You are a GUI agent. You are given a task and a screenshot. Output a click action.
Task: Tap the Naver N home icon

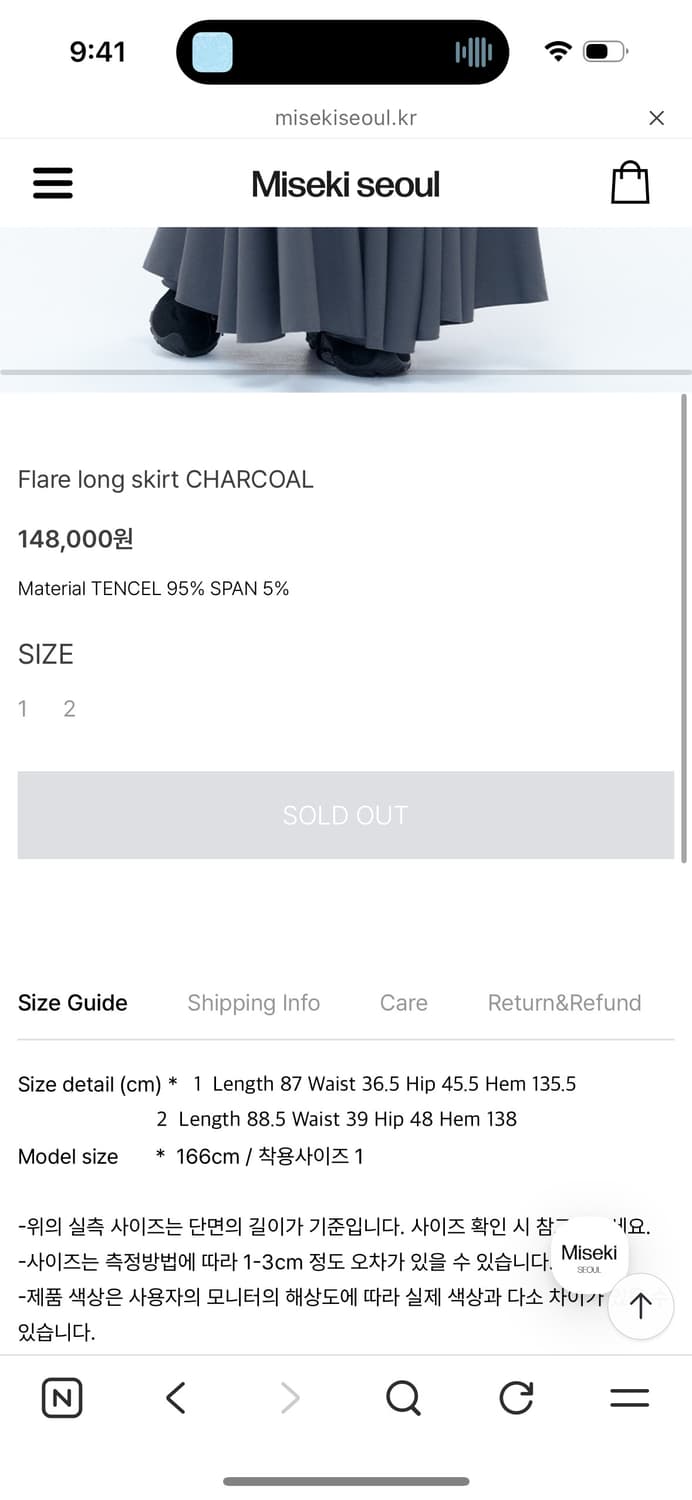(62, 1397)
